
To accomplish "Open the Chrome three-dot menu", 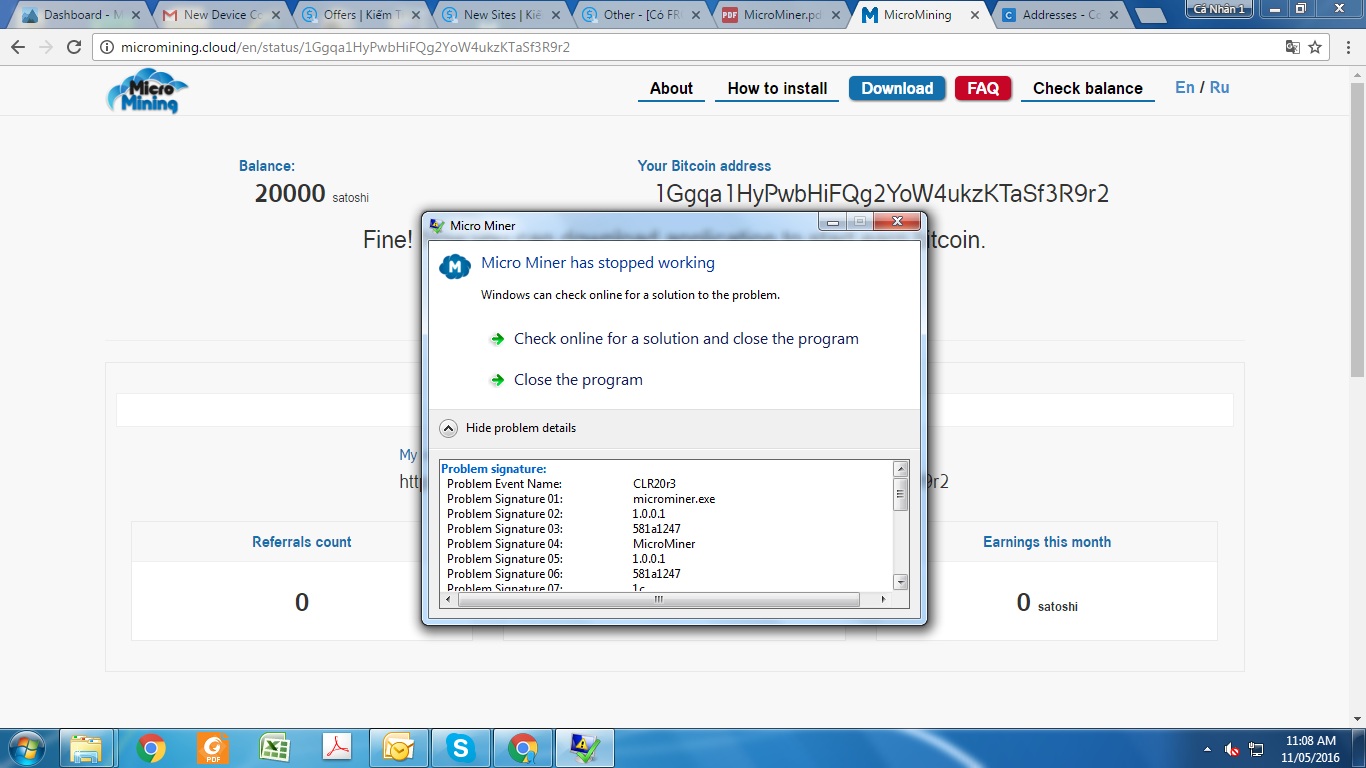I will [1347, 47].
